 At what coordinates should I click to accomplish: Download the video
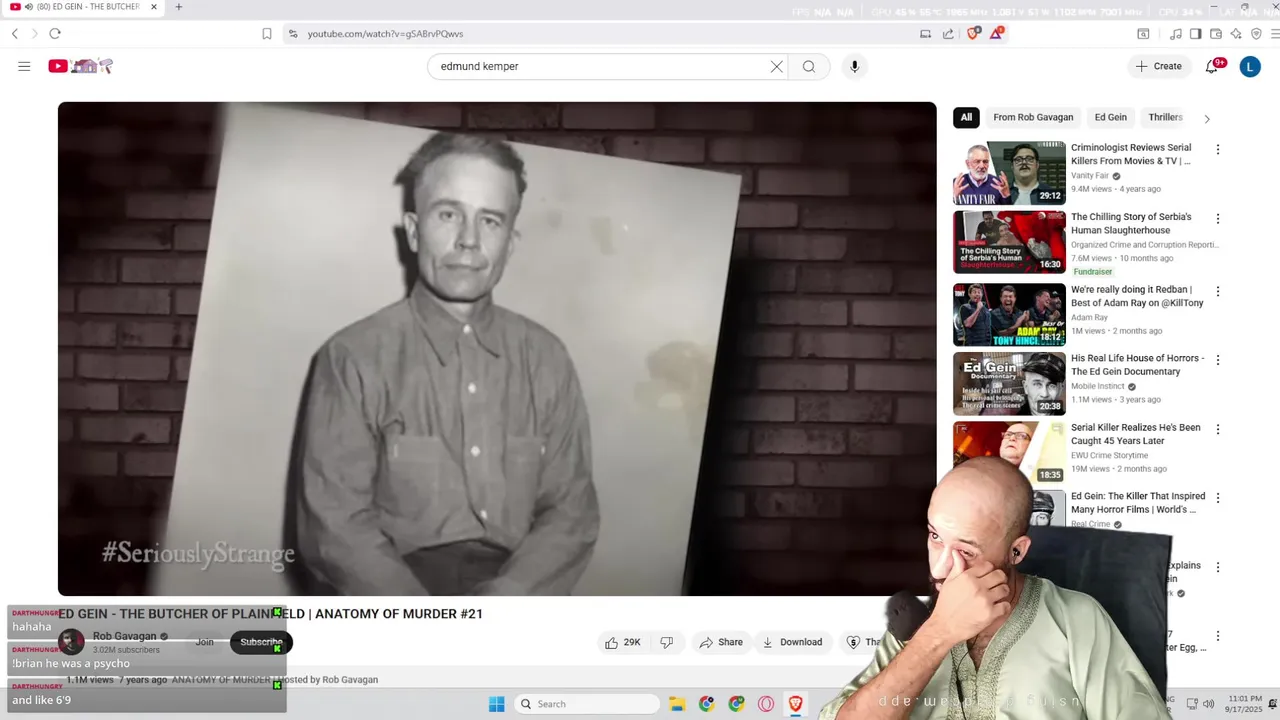[x=792, y=642]
